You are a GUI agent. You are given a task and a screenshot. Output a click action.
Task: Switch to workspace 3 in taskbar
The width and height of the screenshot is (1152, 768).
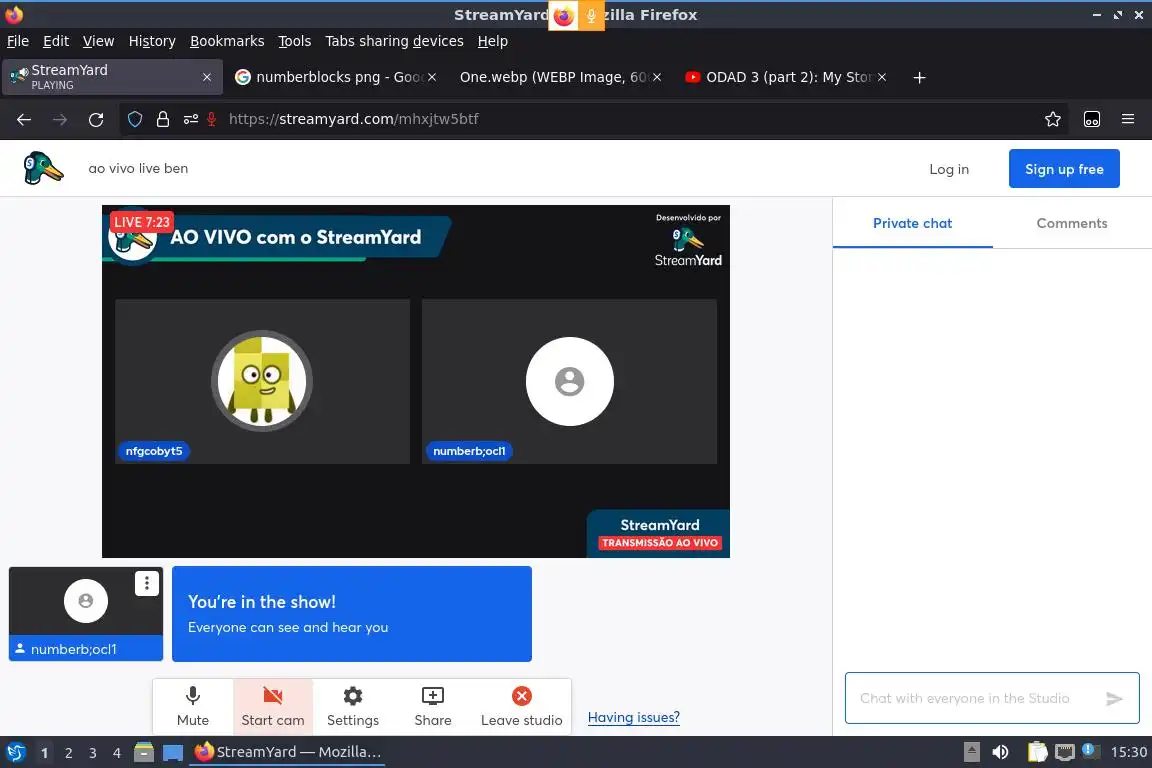point(93,753)
